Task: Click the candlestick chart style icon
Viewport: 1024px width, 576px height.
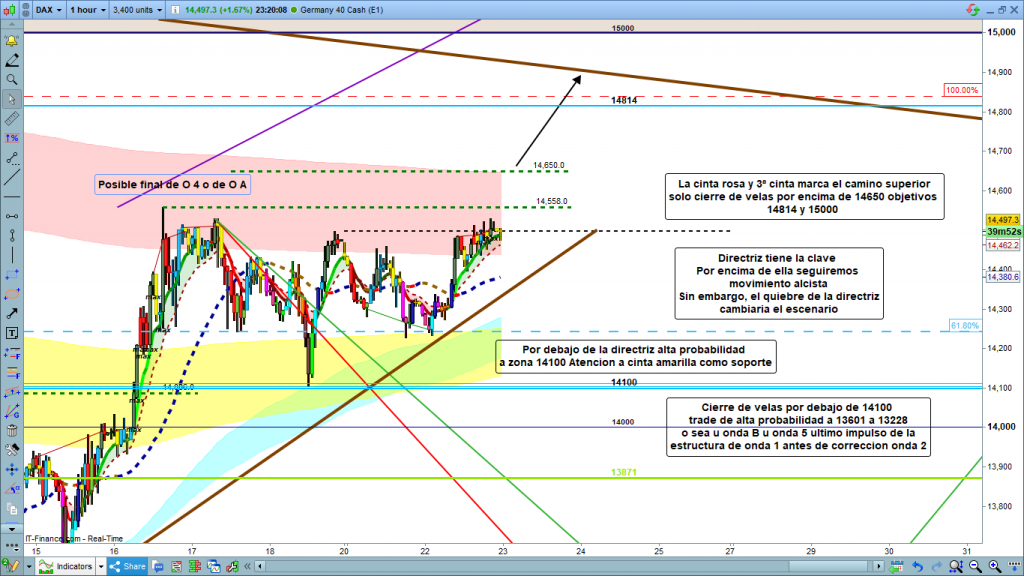Action: [13, 8]
